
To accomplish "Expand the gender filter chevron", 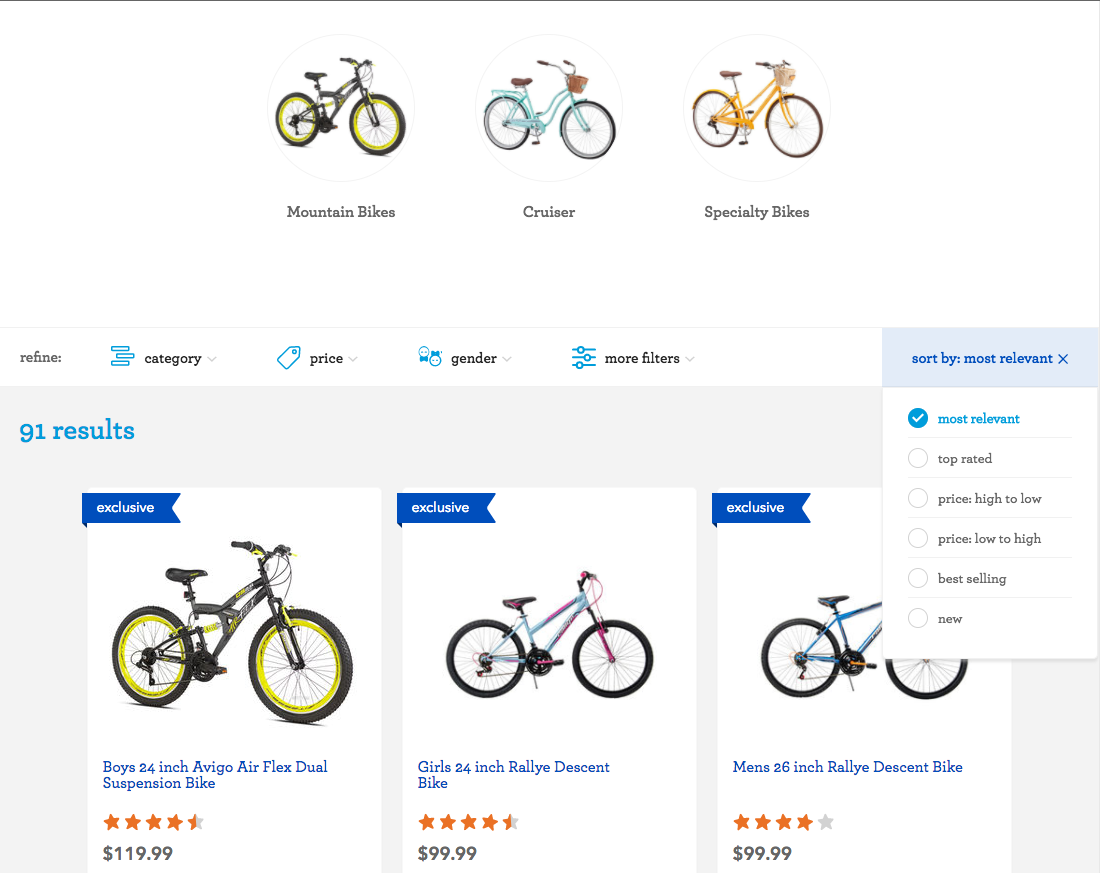I will point(507,359).
